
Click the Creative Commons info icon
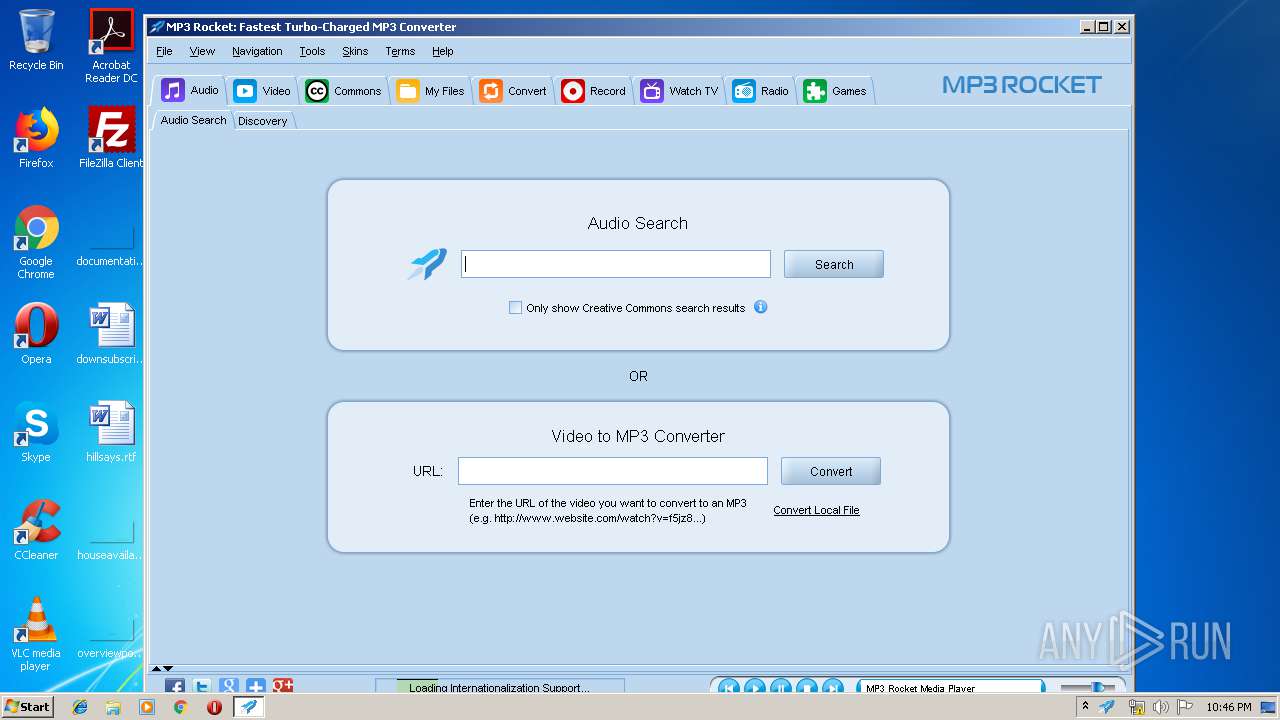(760, 307)
